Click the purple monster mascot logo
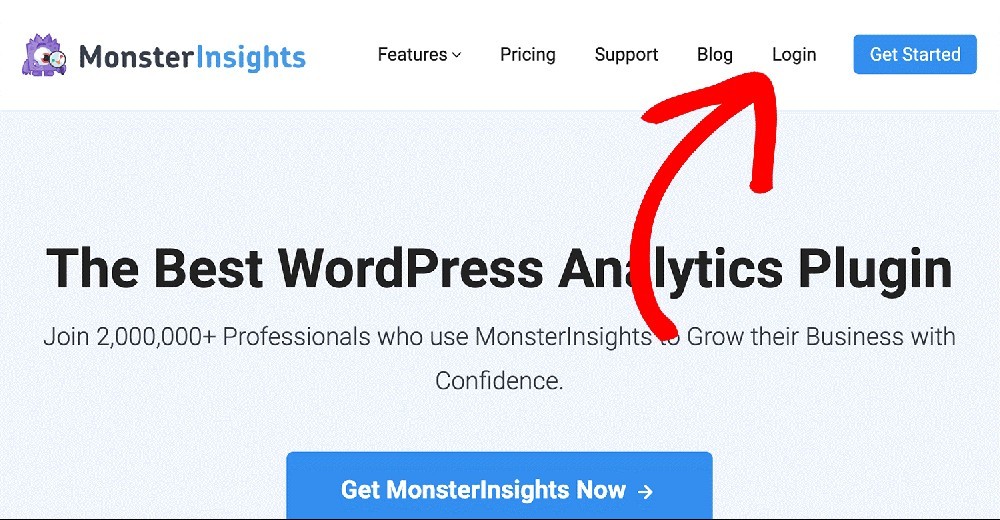Image resolution: width=1000 pixels, height=520 pixels. [x=45, y=56]
